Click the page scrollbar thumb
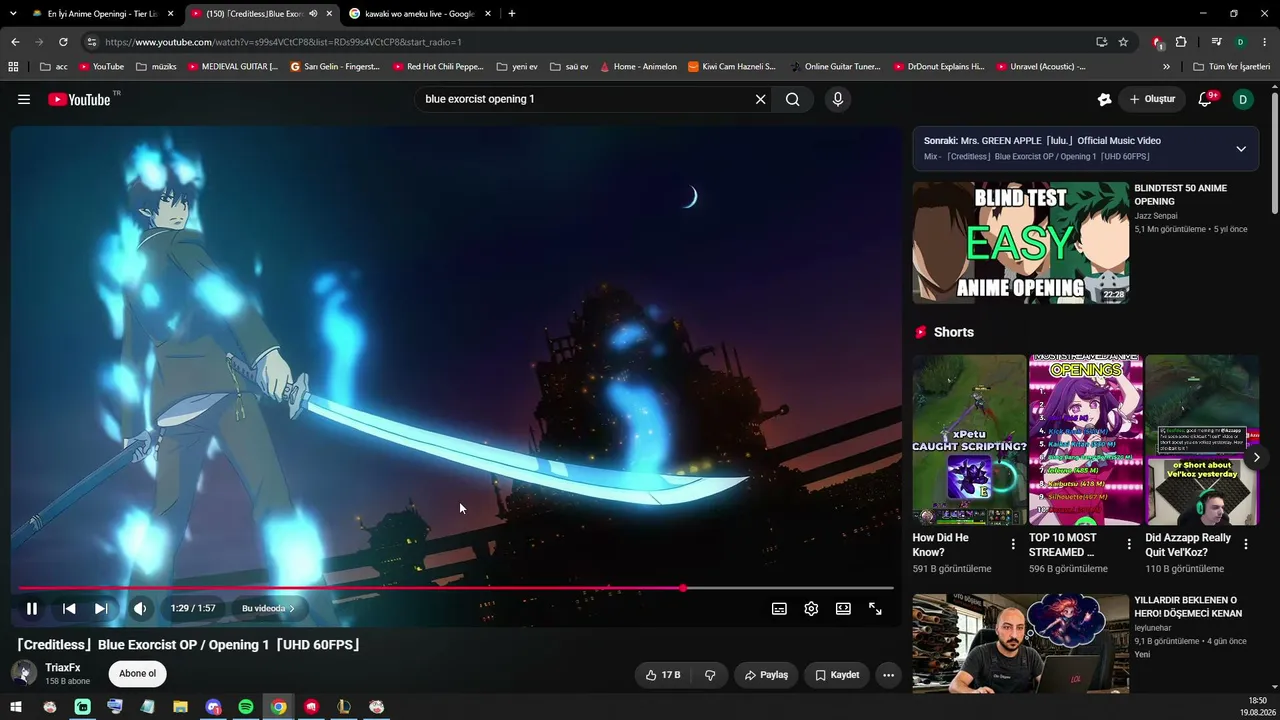The width and height of the screenshot is (1280, 720). 1275,152
